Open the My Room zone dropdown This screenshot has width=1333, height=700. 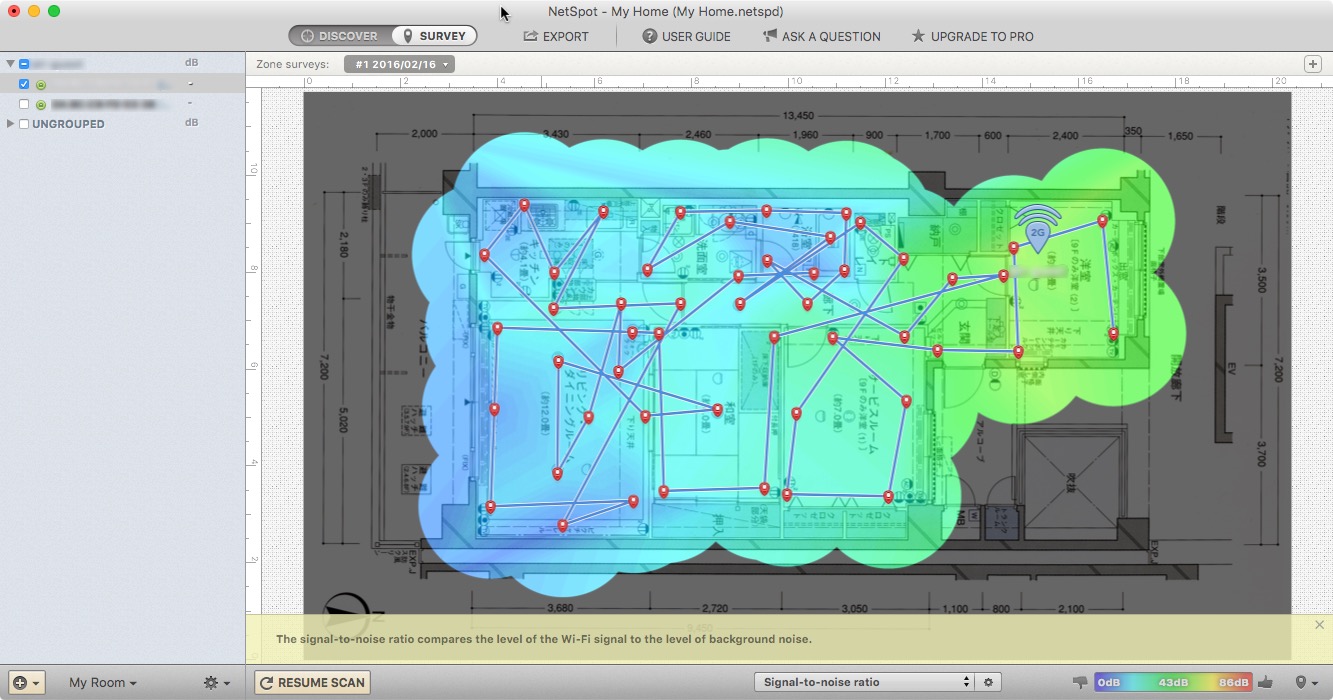(x=102, y=683)
